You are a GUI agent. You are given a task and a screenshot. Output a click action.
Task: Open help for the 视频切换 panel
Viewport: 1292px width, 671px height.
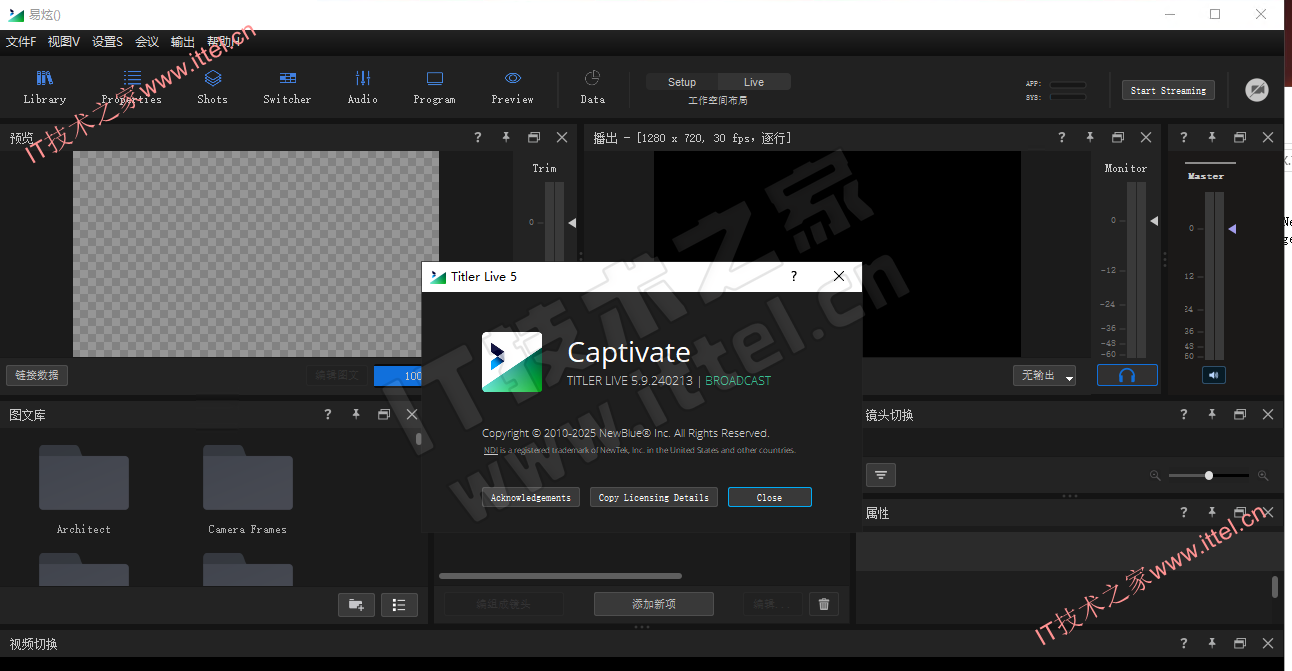click(x=1184, y=643)
